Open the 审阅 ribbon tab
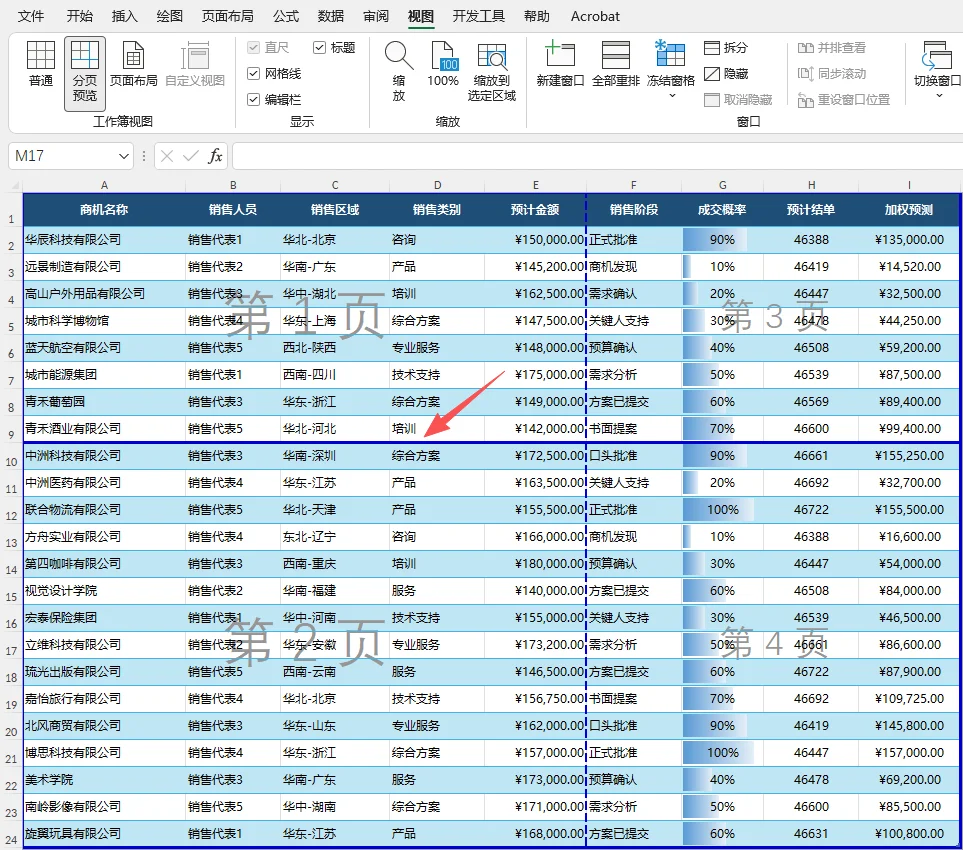Viewport: 963px width, 850px height. tap(376, 16)
